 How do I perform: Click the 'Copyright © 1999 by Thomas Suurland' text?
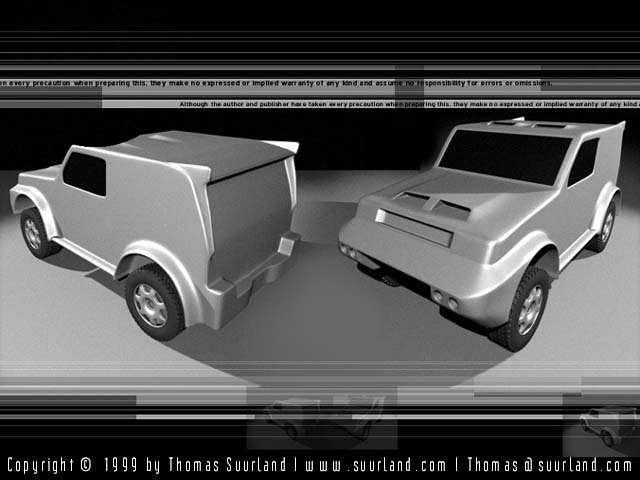coord(147,465)
